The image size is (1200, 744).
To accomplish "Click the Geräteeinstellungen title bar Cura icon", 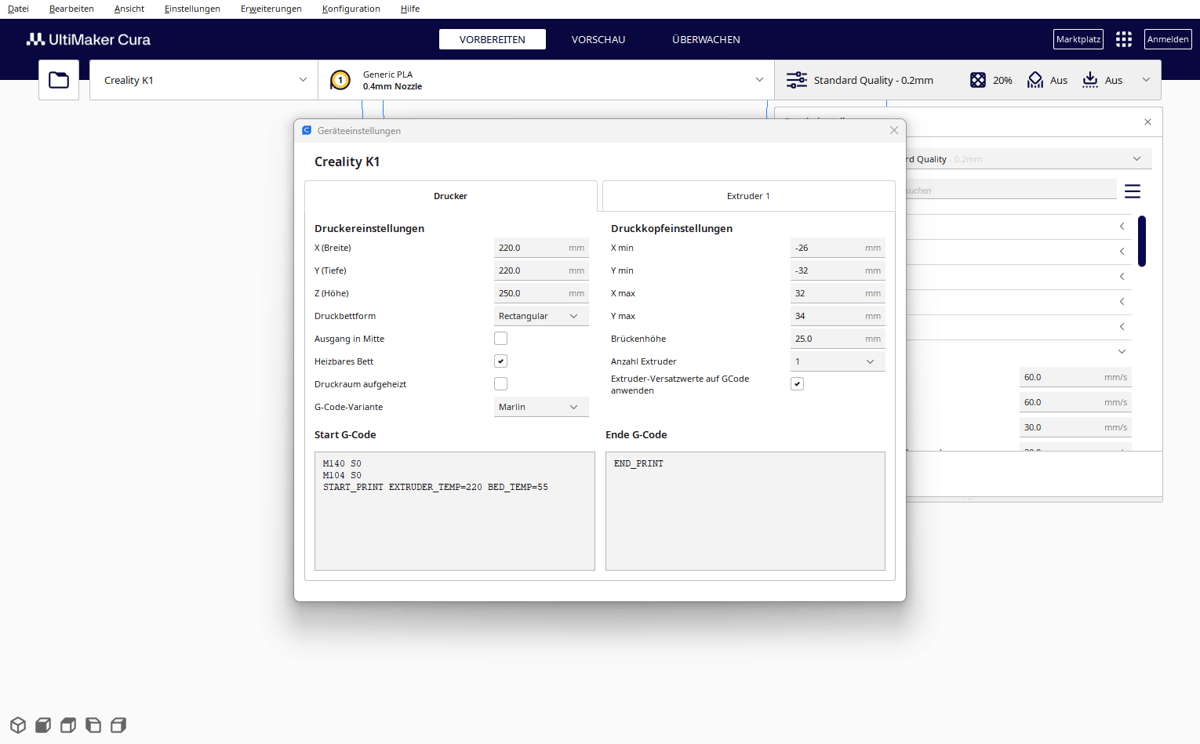I will (307, 130).
